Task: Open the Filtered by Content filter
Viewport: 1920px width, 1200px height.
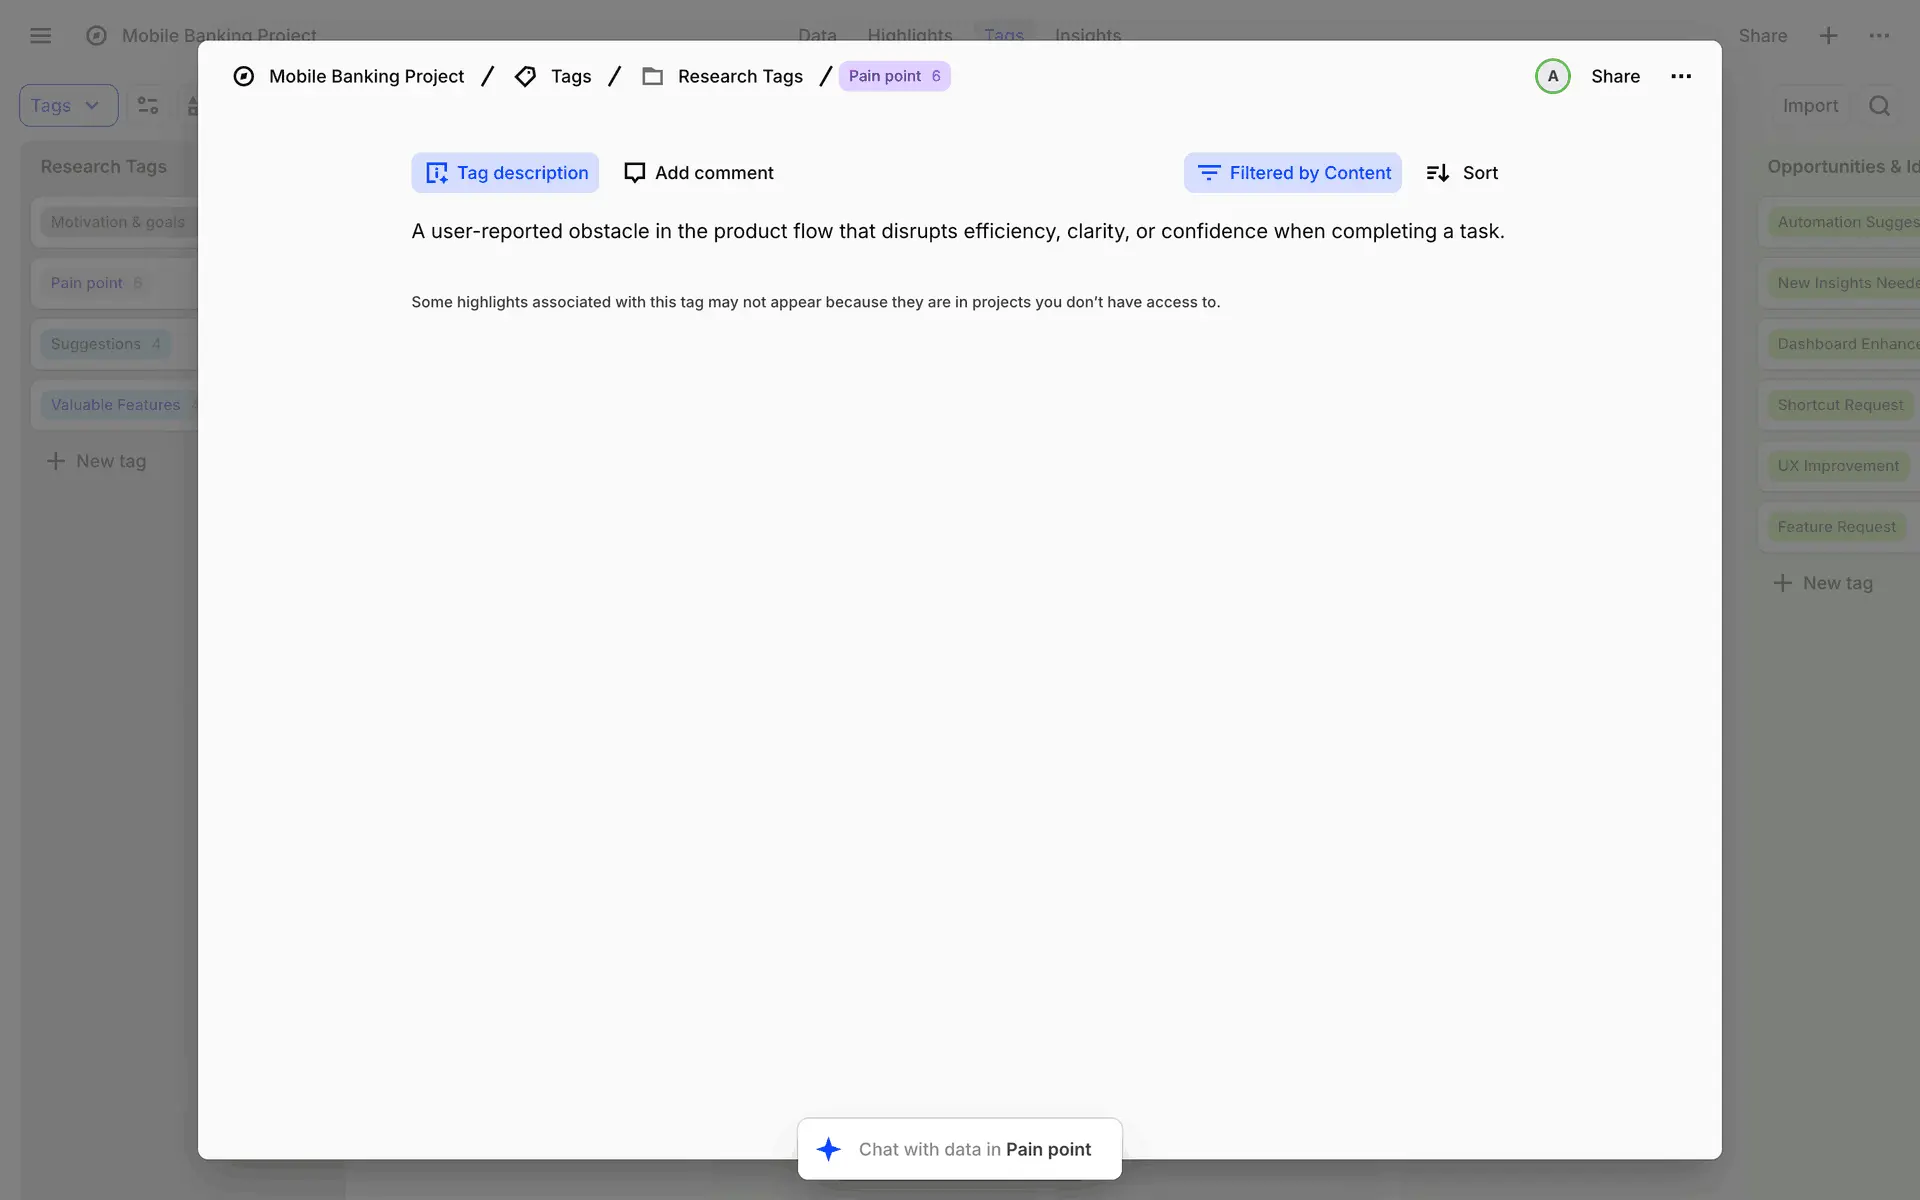Action: pos(1293,173)
